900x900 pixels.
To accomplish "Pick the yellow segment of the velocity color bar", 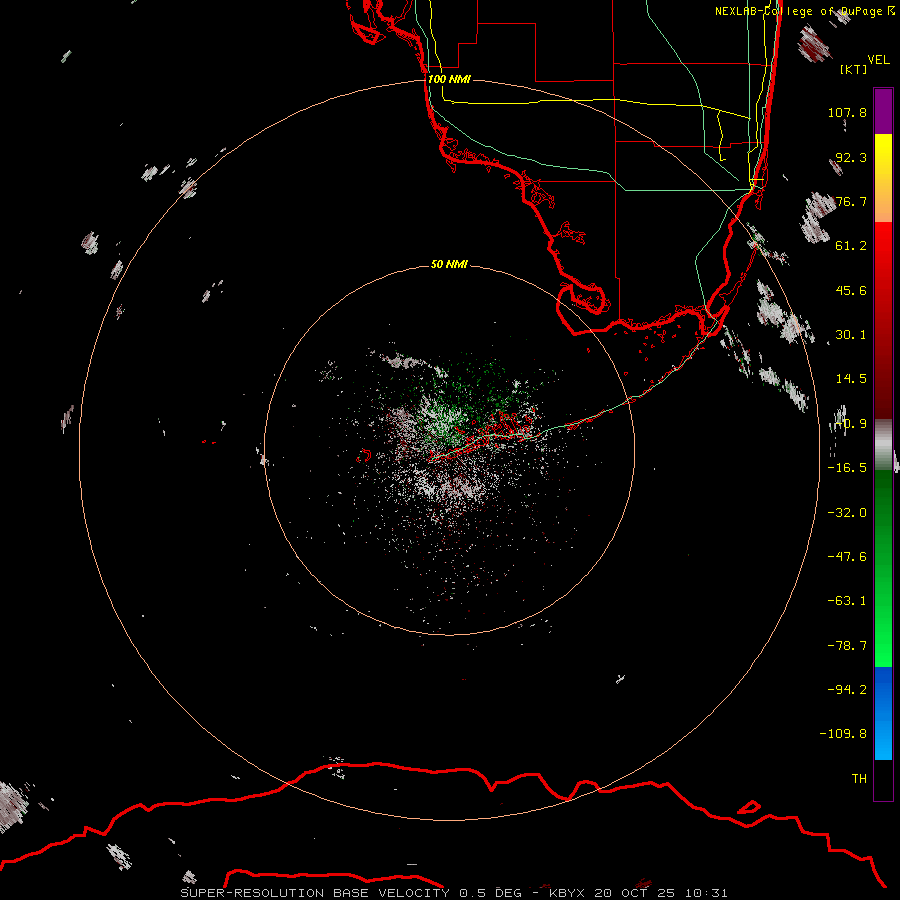I will point(883,178).
